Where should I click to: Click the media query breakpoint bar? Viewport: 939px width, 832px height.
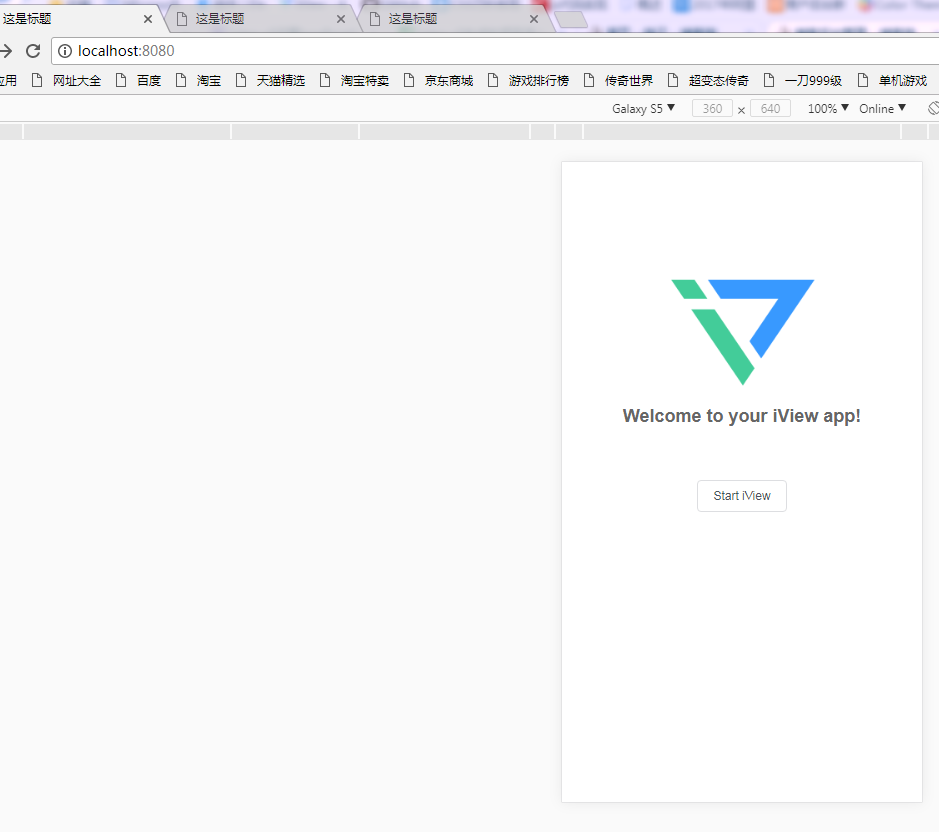coord(470,132)
